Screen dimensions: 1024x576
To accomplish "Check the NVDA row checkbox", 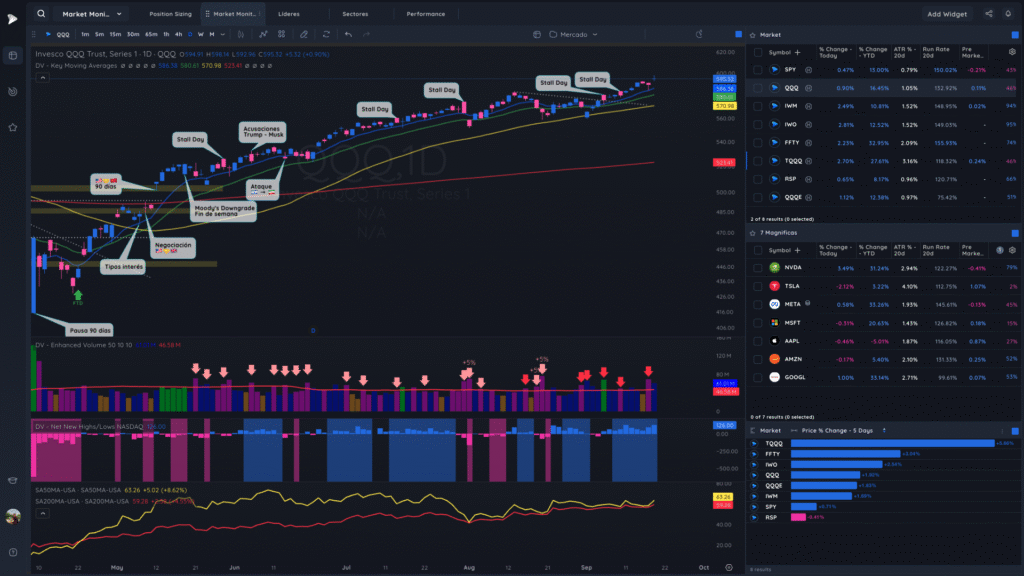I will 758,268.
